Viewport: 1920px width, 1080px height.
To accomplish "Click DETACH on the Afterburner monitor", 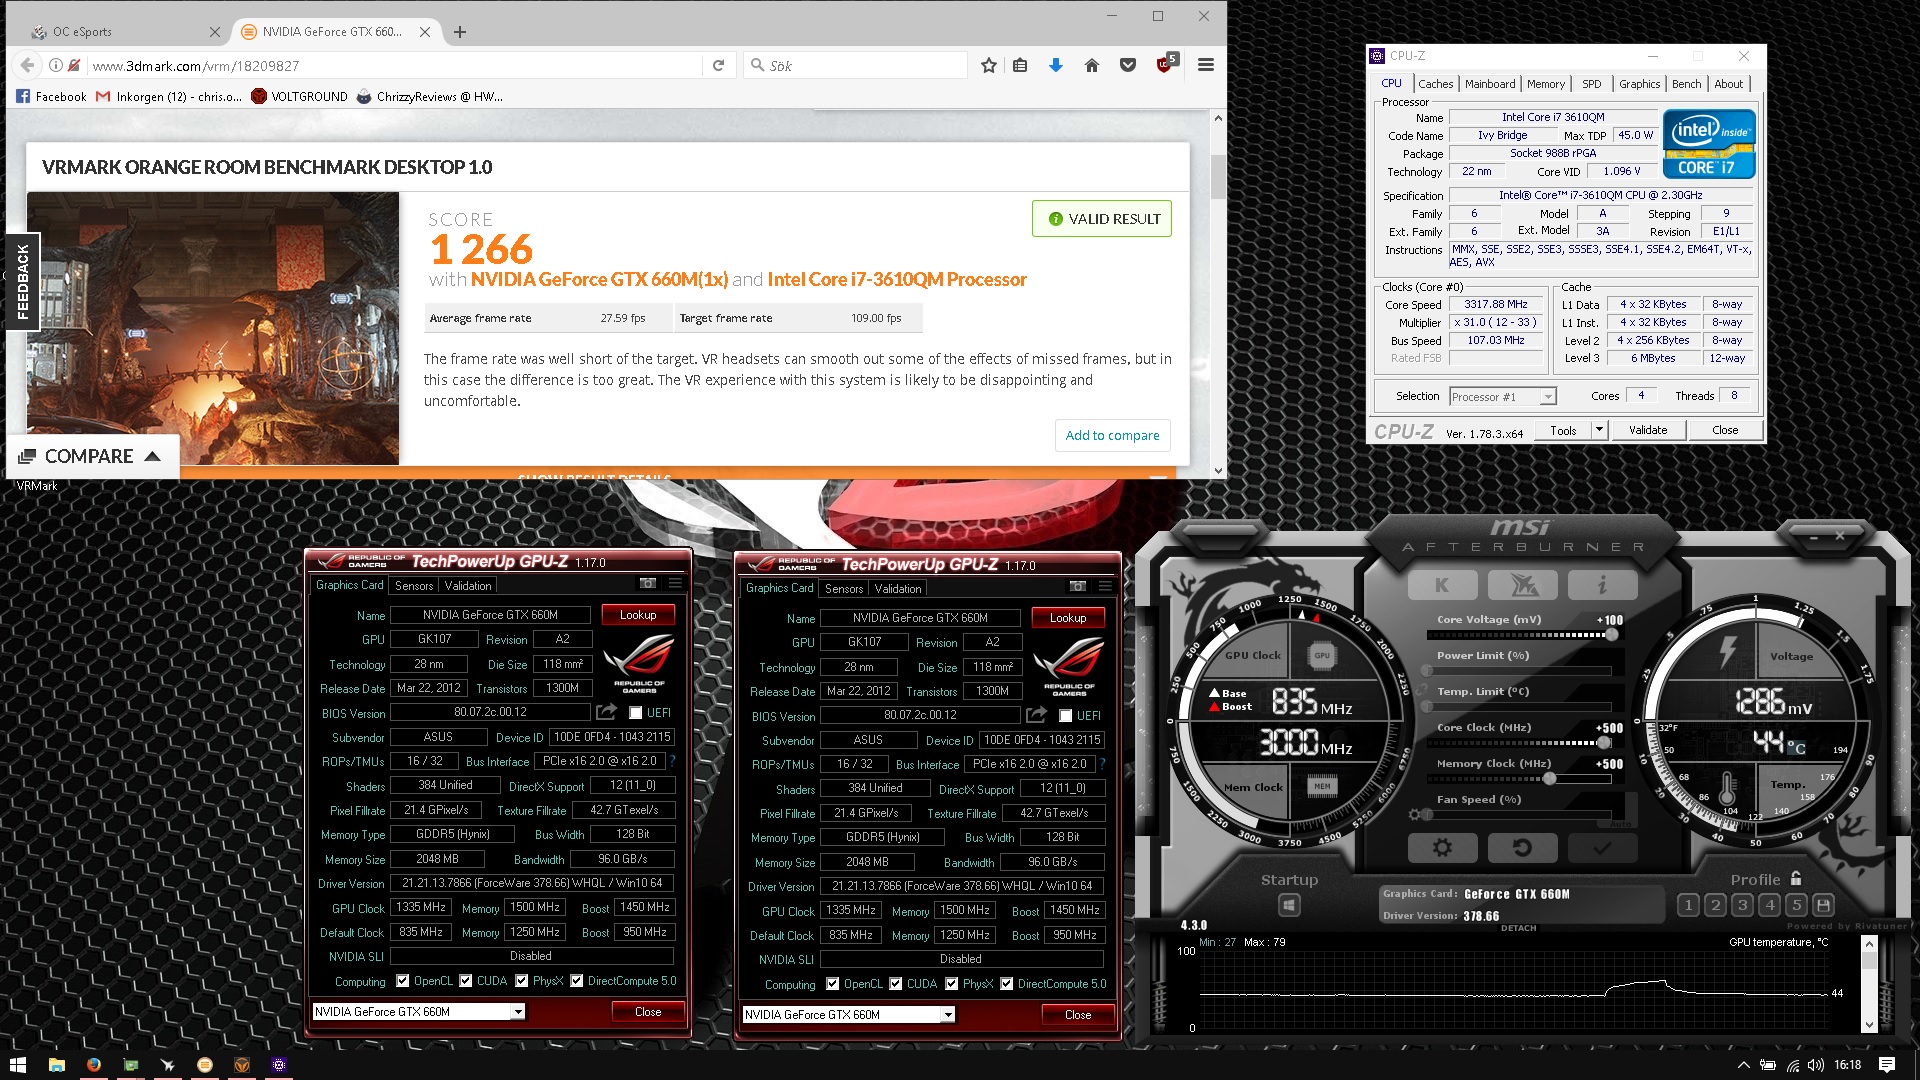I will (1518, 928).
